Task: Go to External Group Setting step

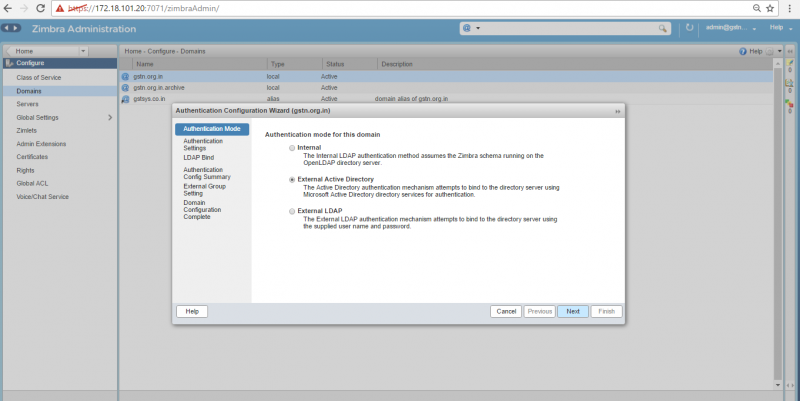Action: coord(205,190)
